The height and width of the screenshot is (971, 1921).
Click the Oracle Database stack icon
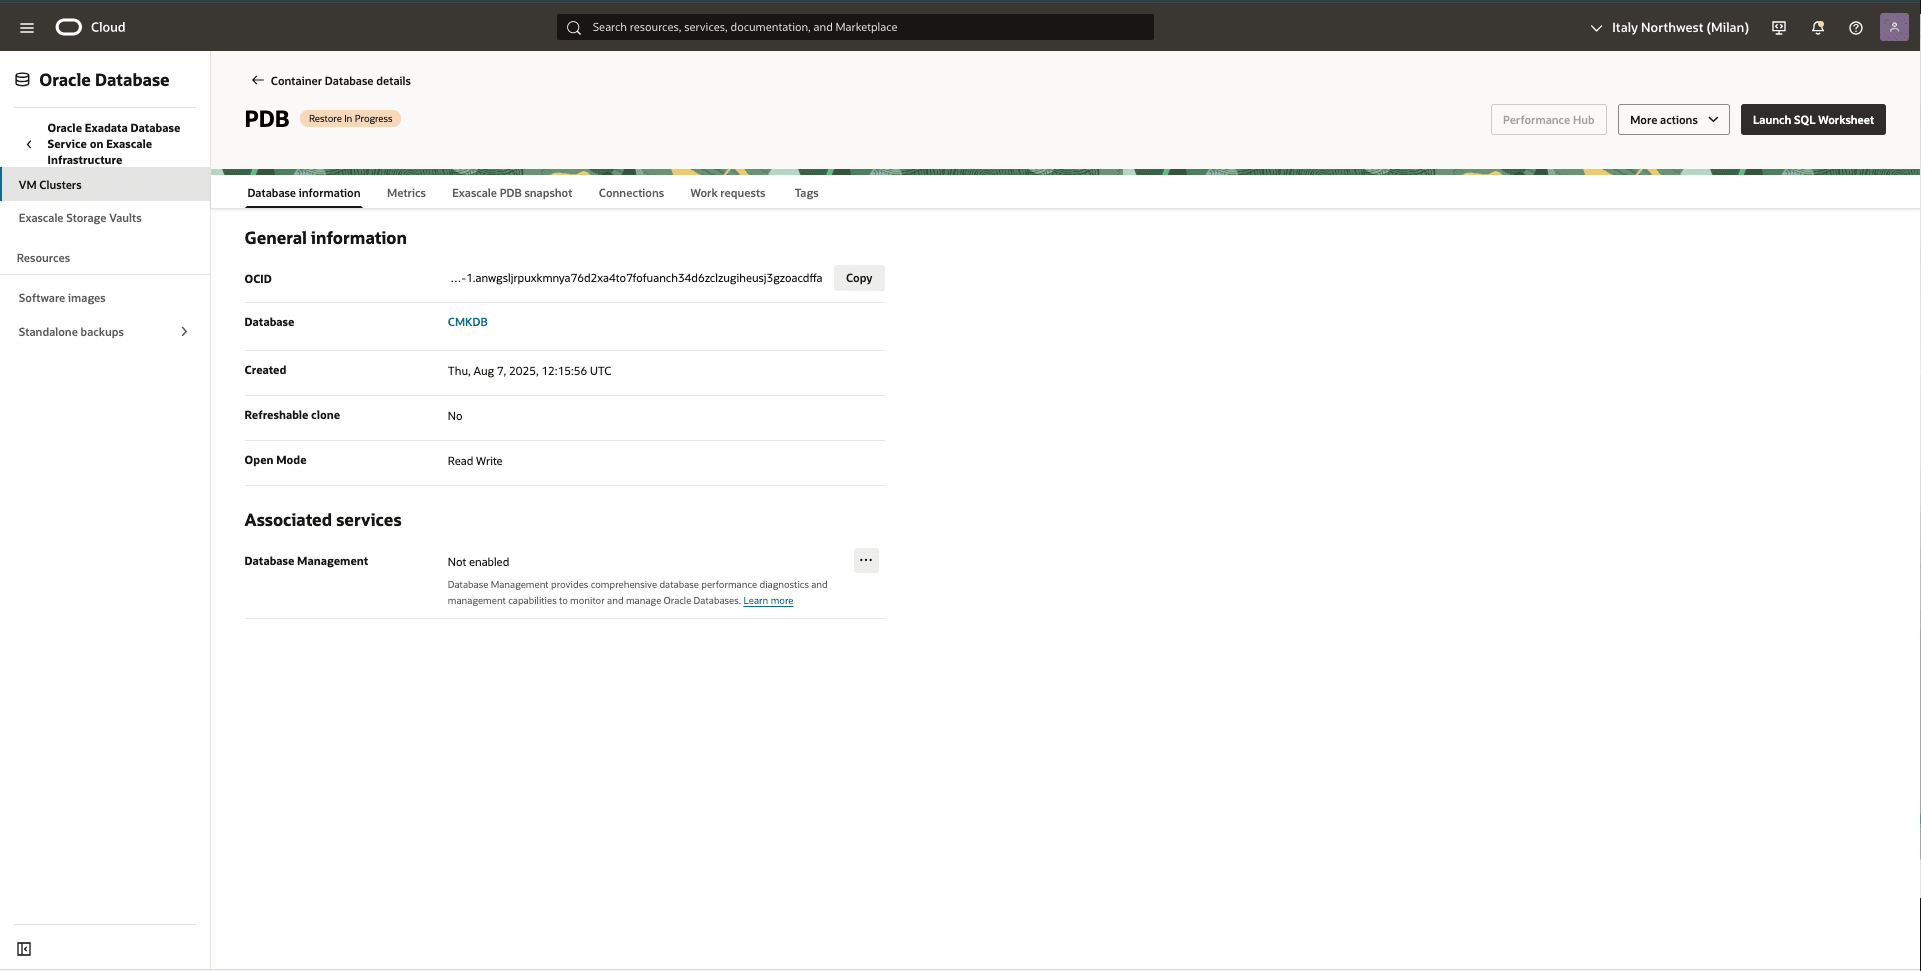(x=22, y=80)
